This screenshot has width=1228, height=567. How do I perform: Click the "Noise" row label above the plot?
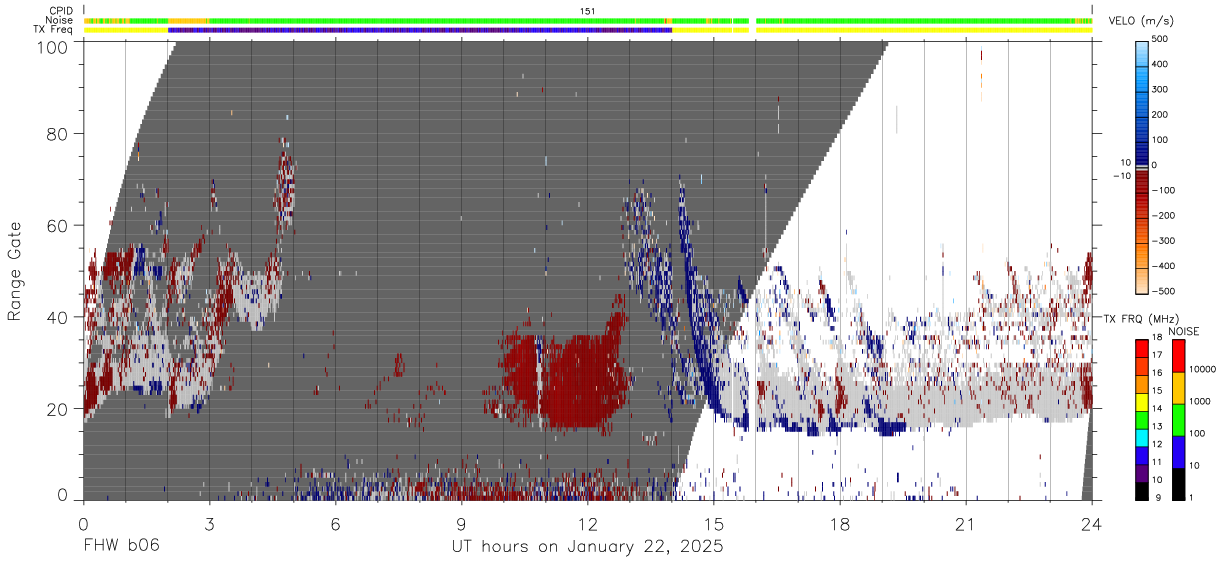59,20
